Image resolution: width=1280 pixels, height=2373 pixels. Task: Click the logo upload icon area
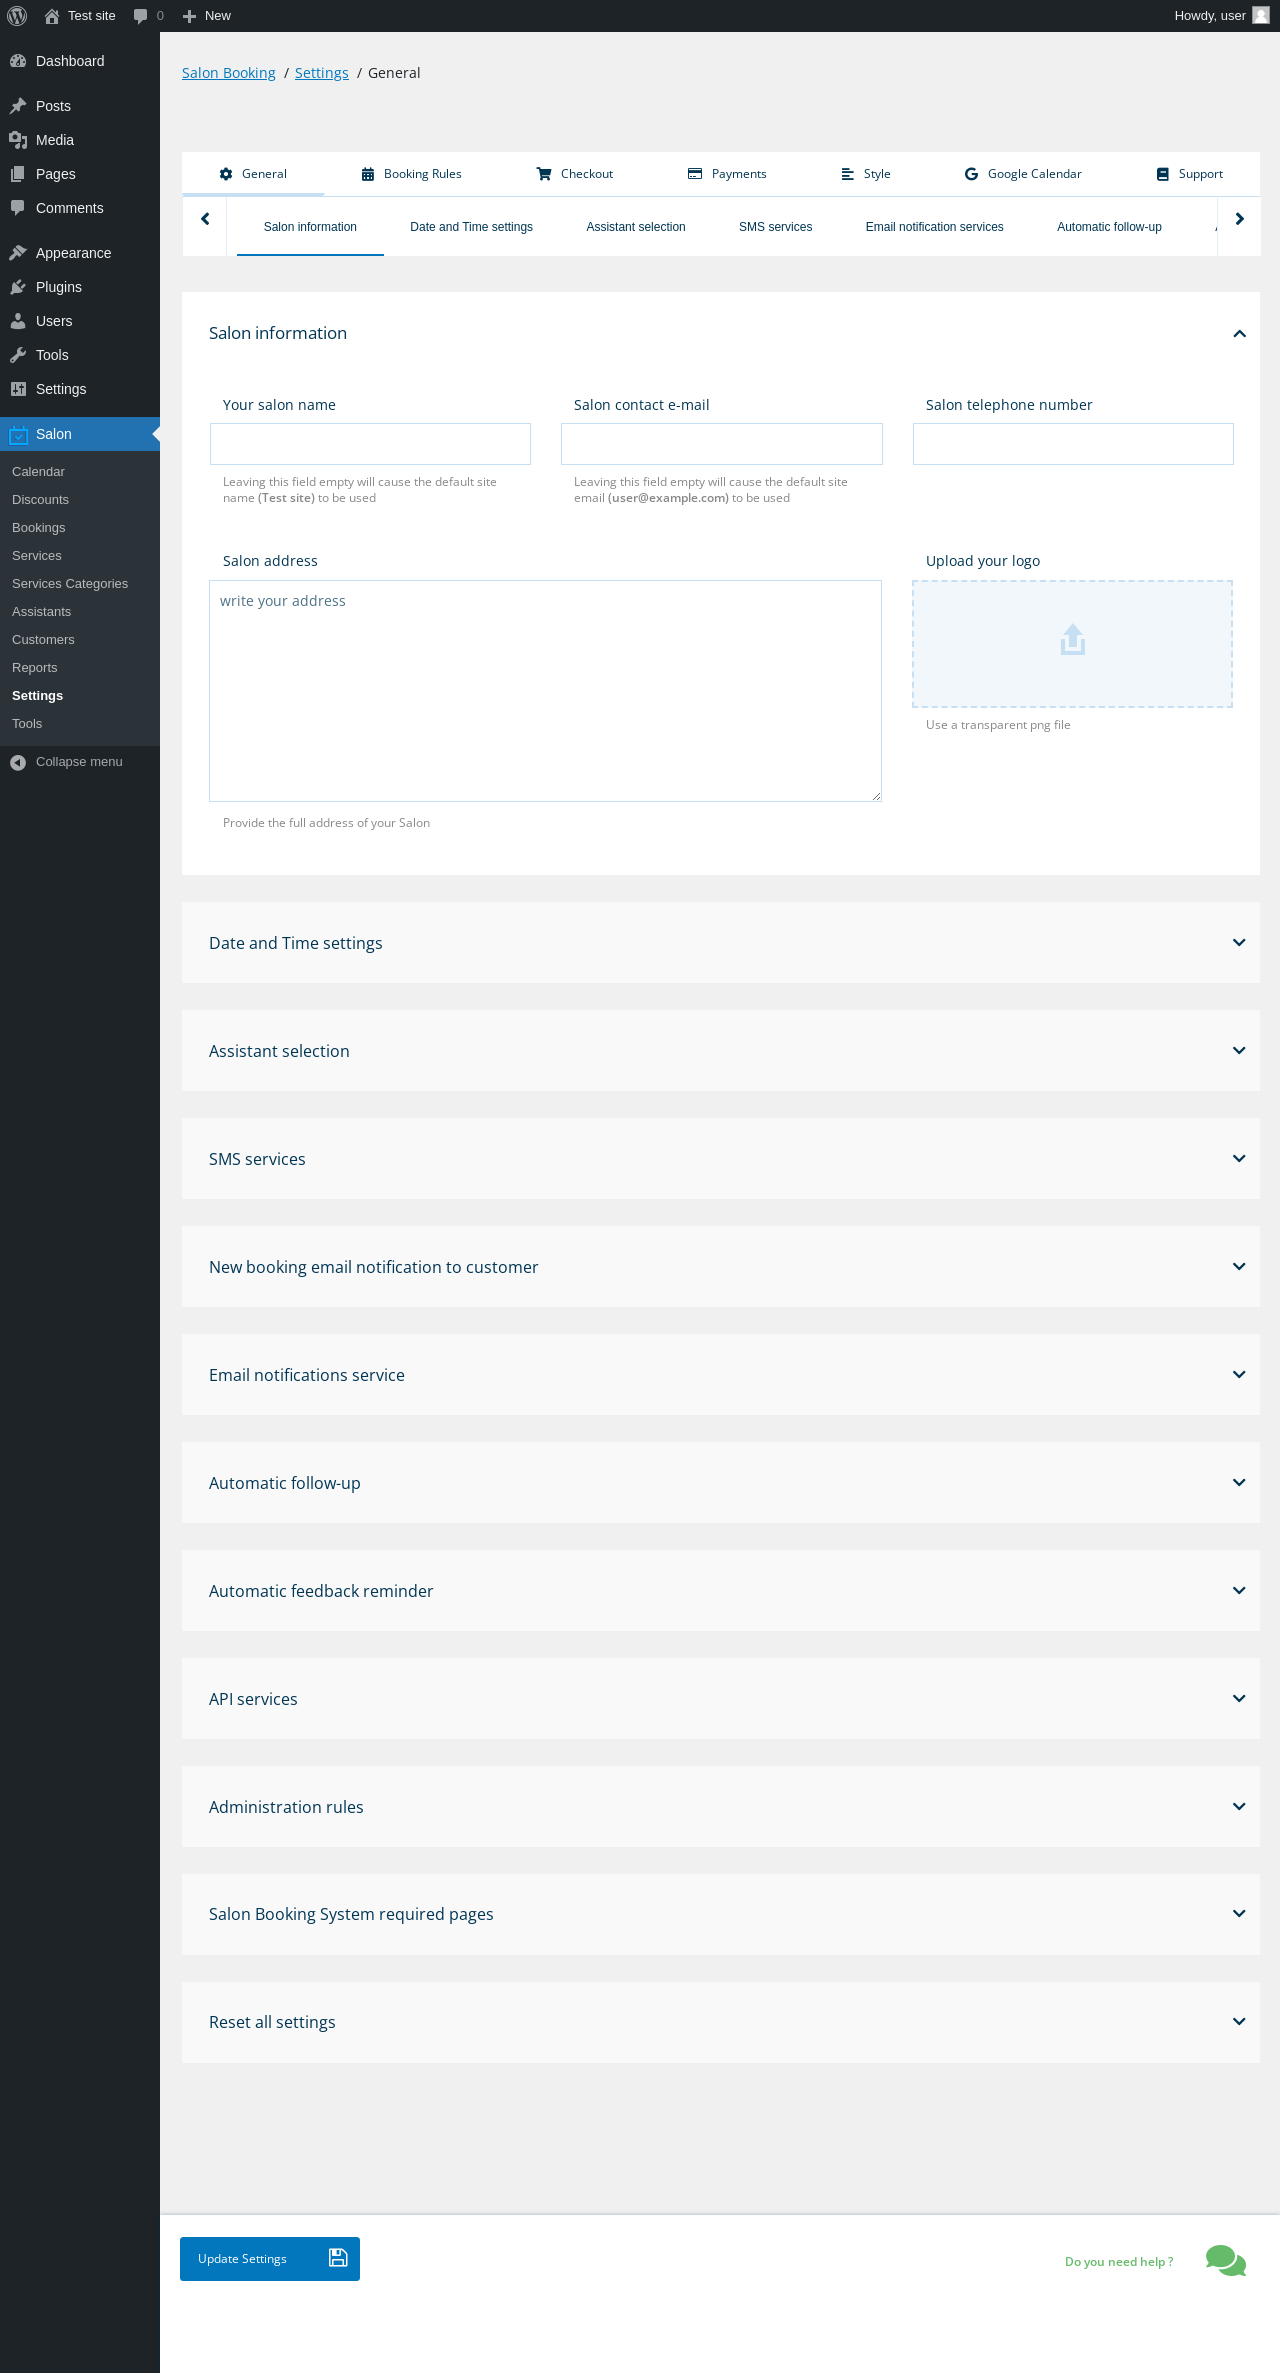[x=1072, y=640]
